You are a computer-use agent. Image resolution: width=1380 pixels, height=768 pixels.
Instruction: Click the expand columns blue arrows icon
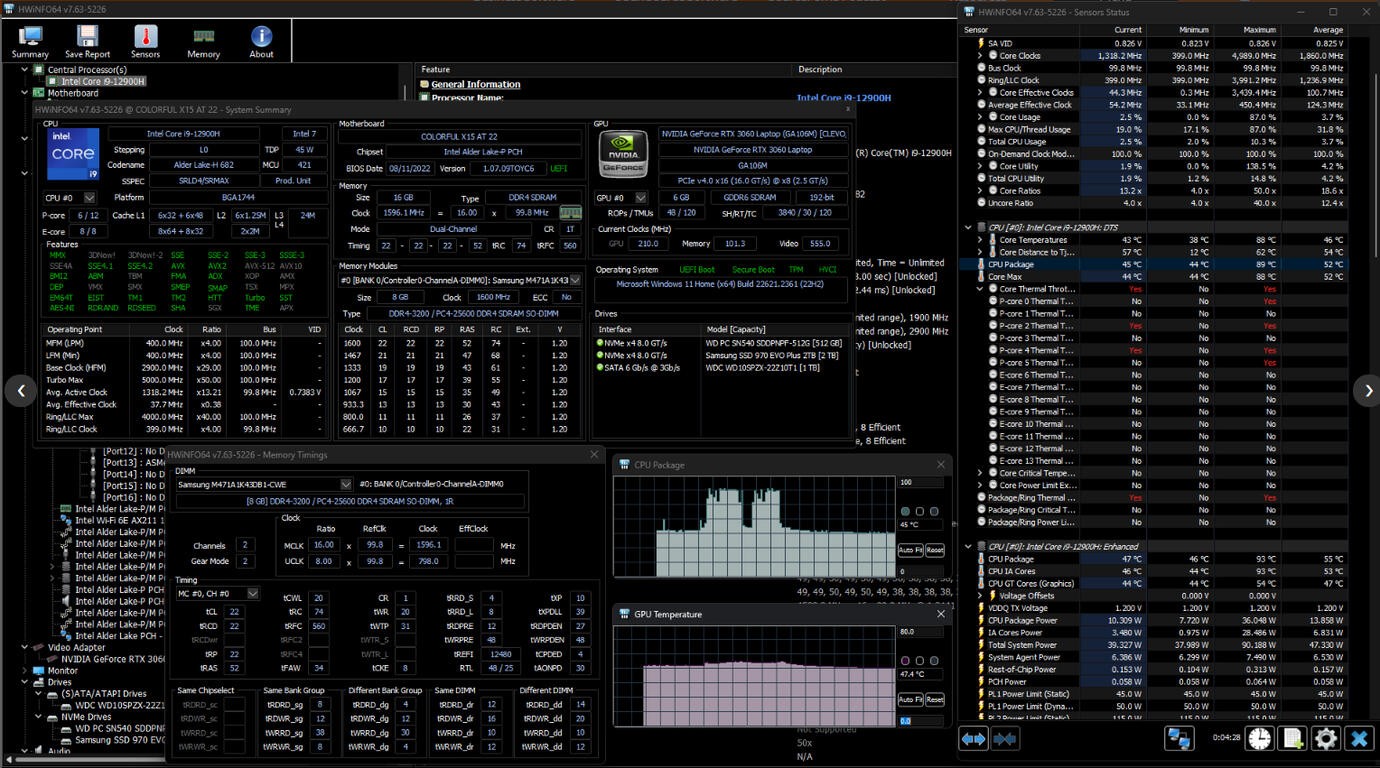[973, 739]
